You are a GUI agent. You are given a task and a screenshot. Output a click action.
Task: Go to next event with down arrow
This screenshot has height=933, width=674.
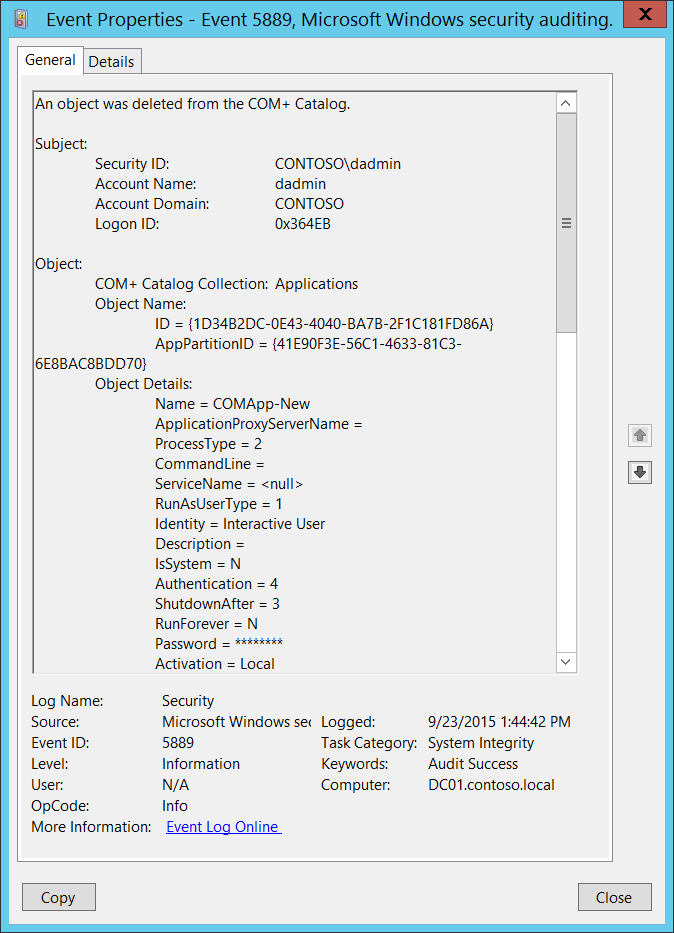point(640,472)
